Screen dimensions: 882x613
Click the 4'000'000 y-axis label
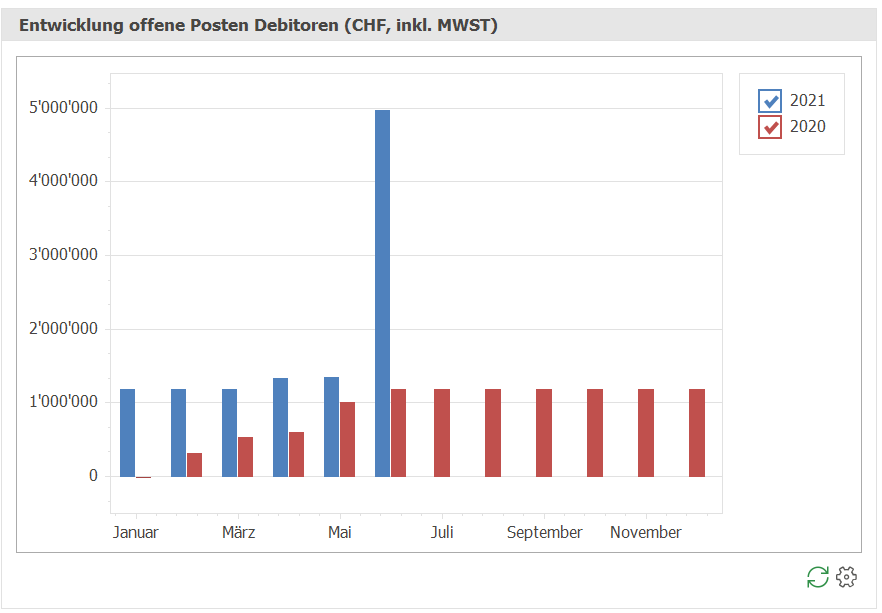coord(64,181)
